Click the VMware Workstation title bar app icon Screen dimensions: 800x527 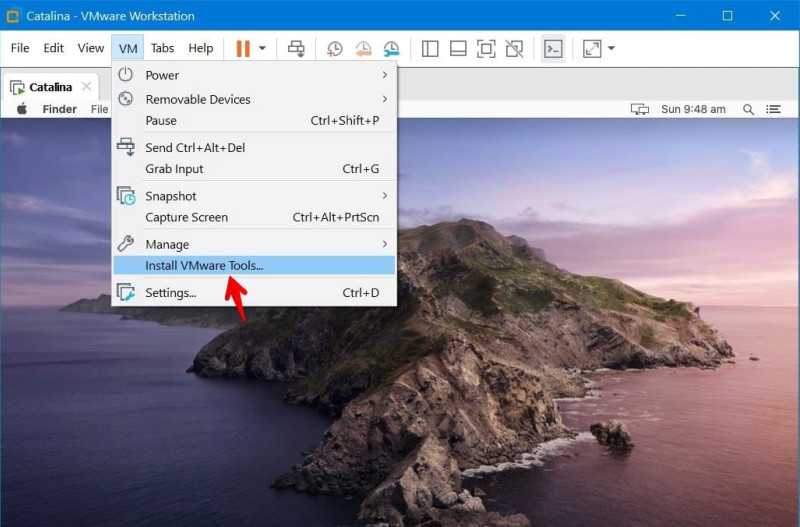click(x=13, y=16)
